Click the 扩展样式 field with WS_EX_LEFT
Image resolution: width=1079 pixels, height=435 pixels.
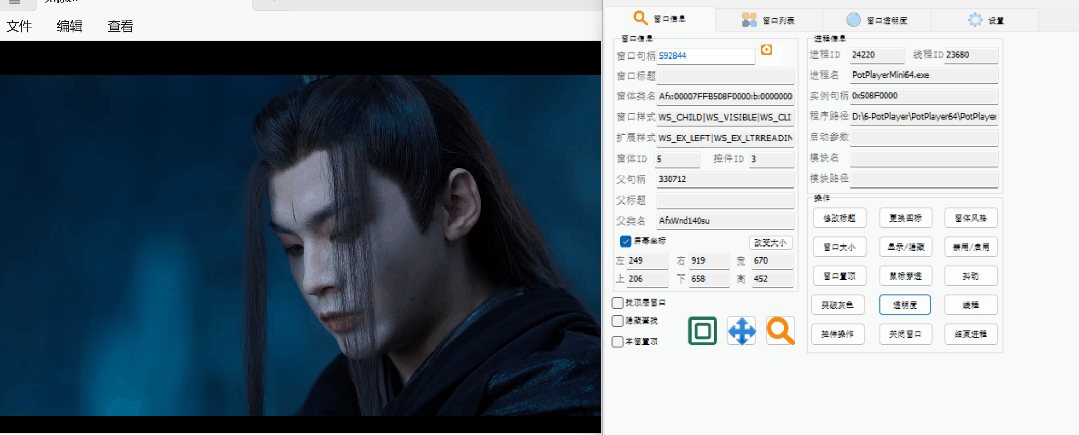pos(725,138)
